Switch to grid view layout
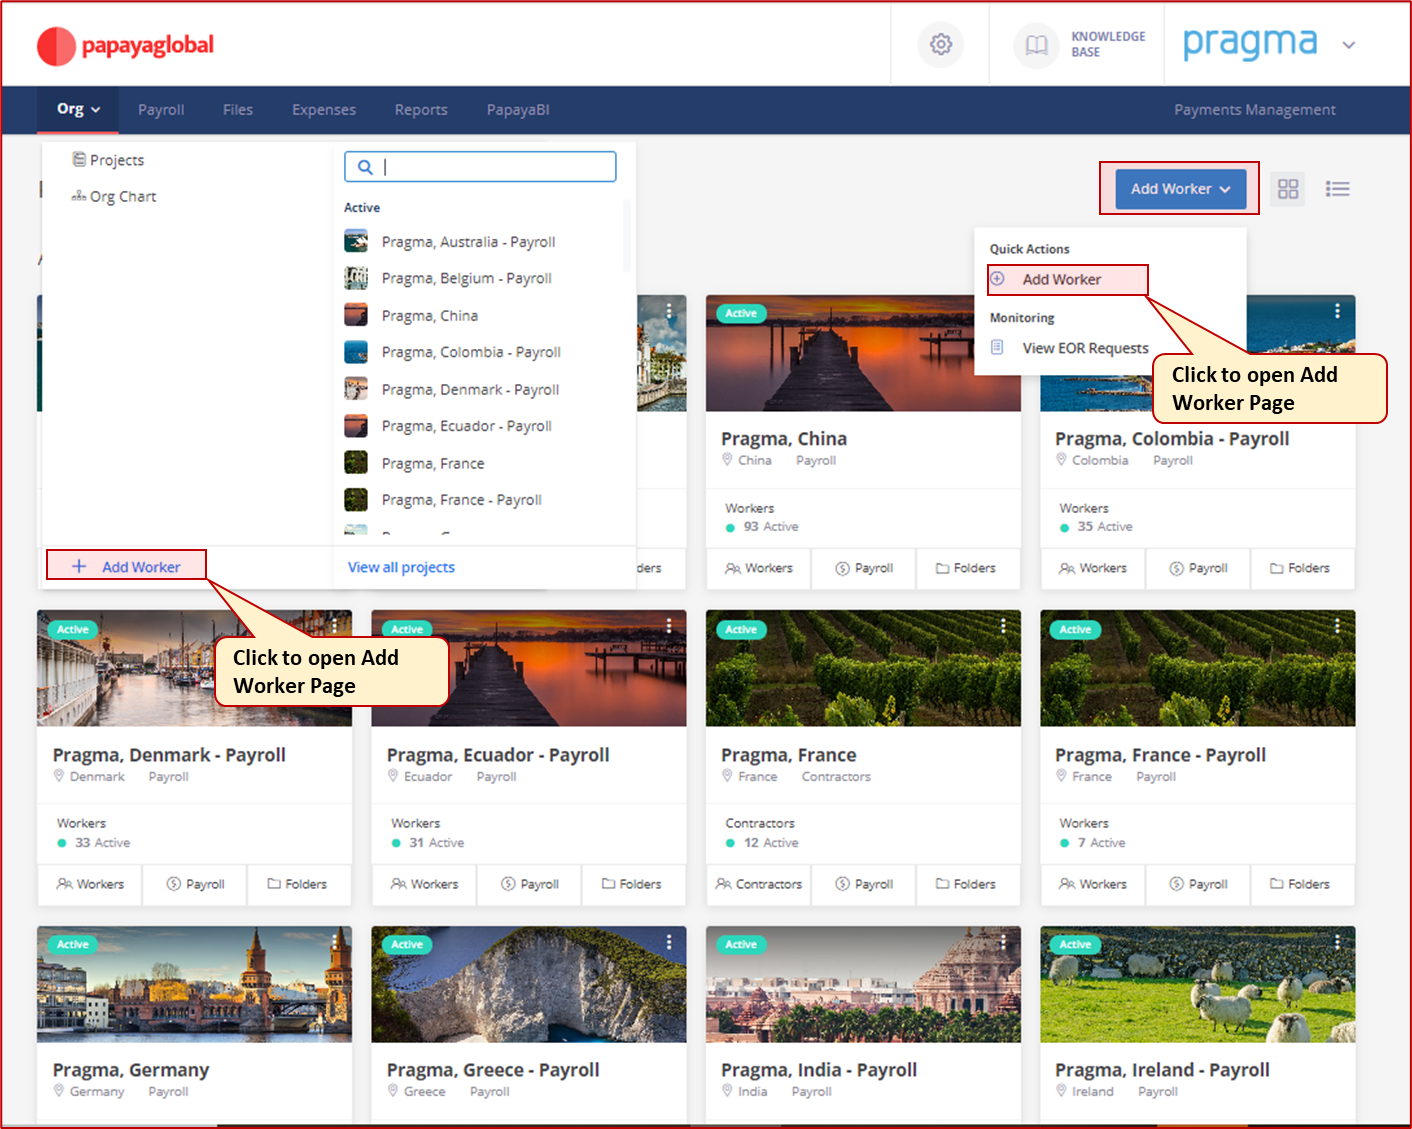 coord(1288,189)
